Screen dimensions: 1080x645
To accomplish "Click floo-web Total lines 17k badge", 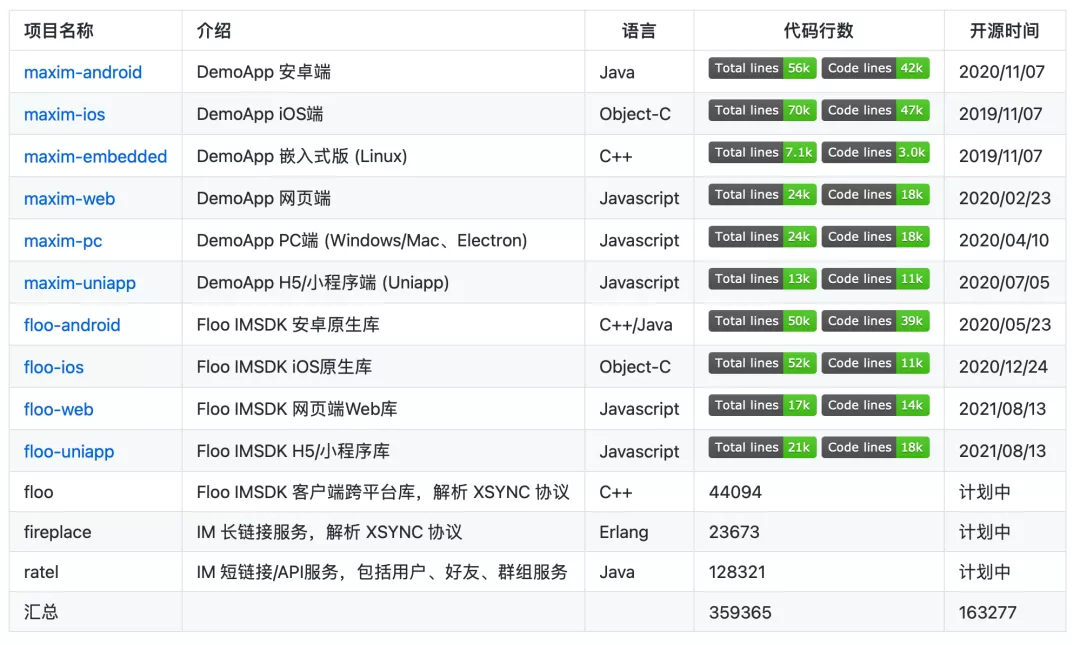I will click(762, 405).
